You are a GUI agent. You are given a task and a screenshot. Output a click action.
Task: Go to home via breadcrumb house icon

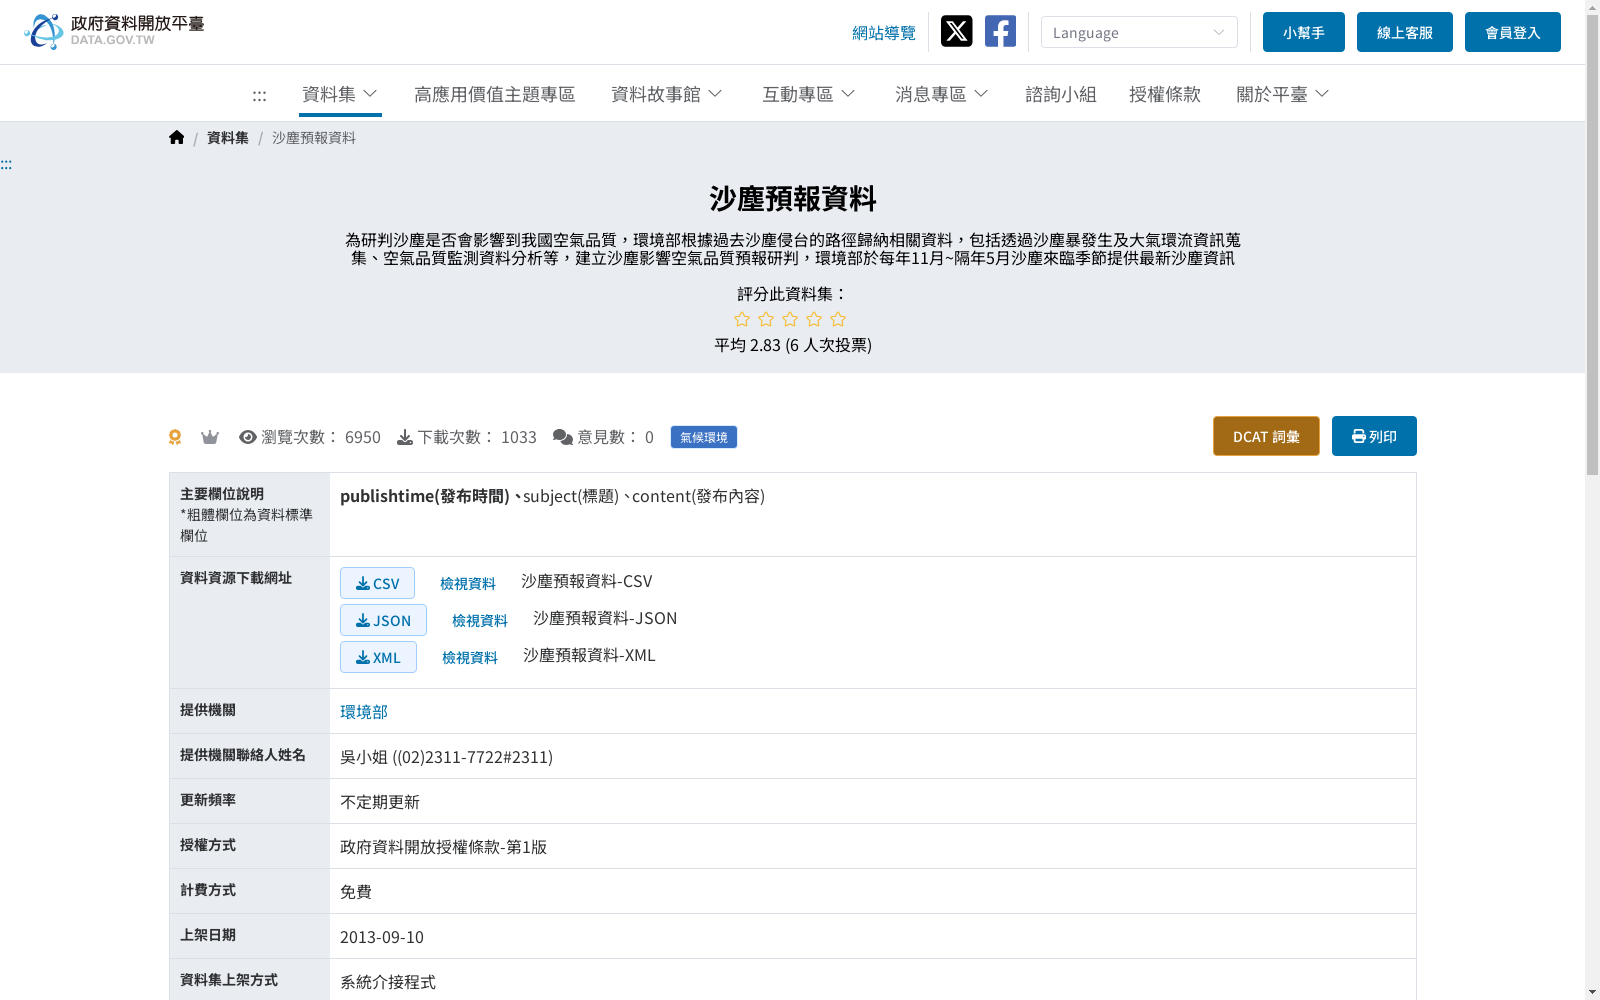[x=177, y=137]
